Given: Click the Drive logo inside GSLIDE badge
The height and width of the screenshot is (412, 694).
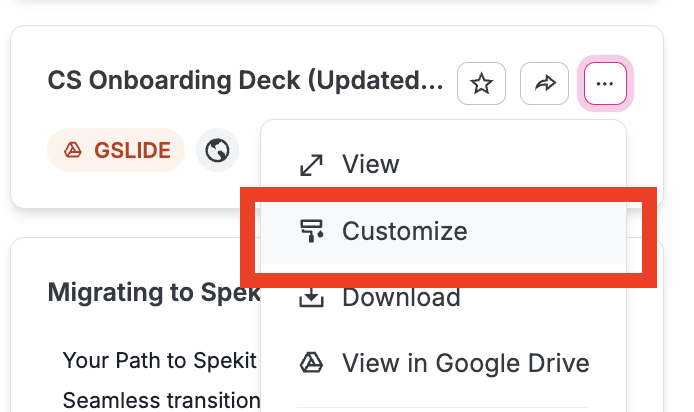Looking at the screenshot, I should tap(73, 150).
